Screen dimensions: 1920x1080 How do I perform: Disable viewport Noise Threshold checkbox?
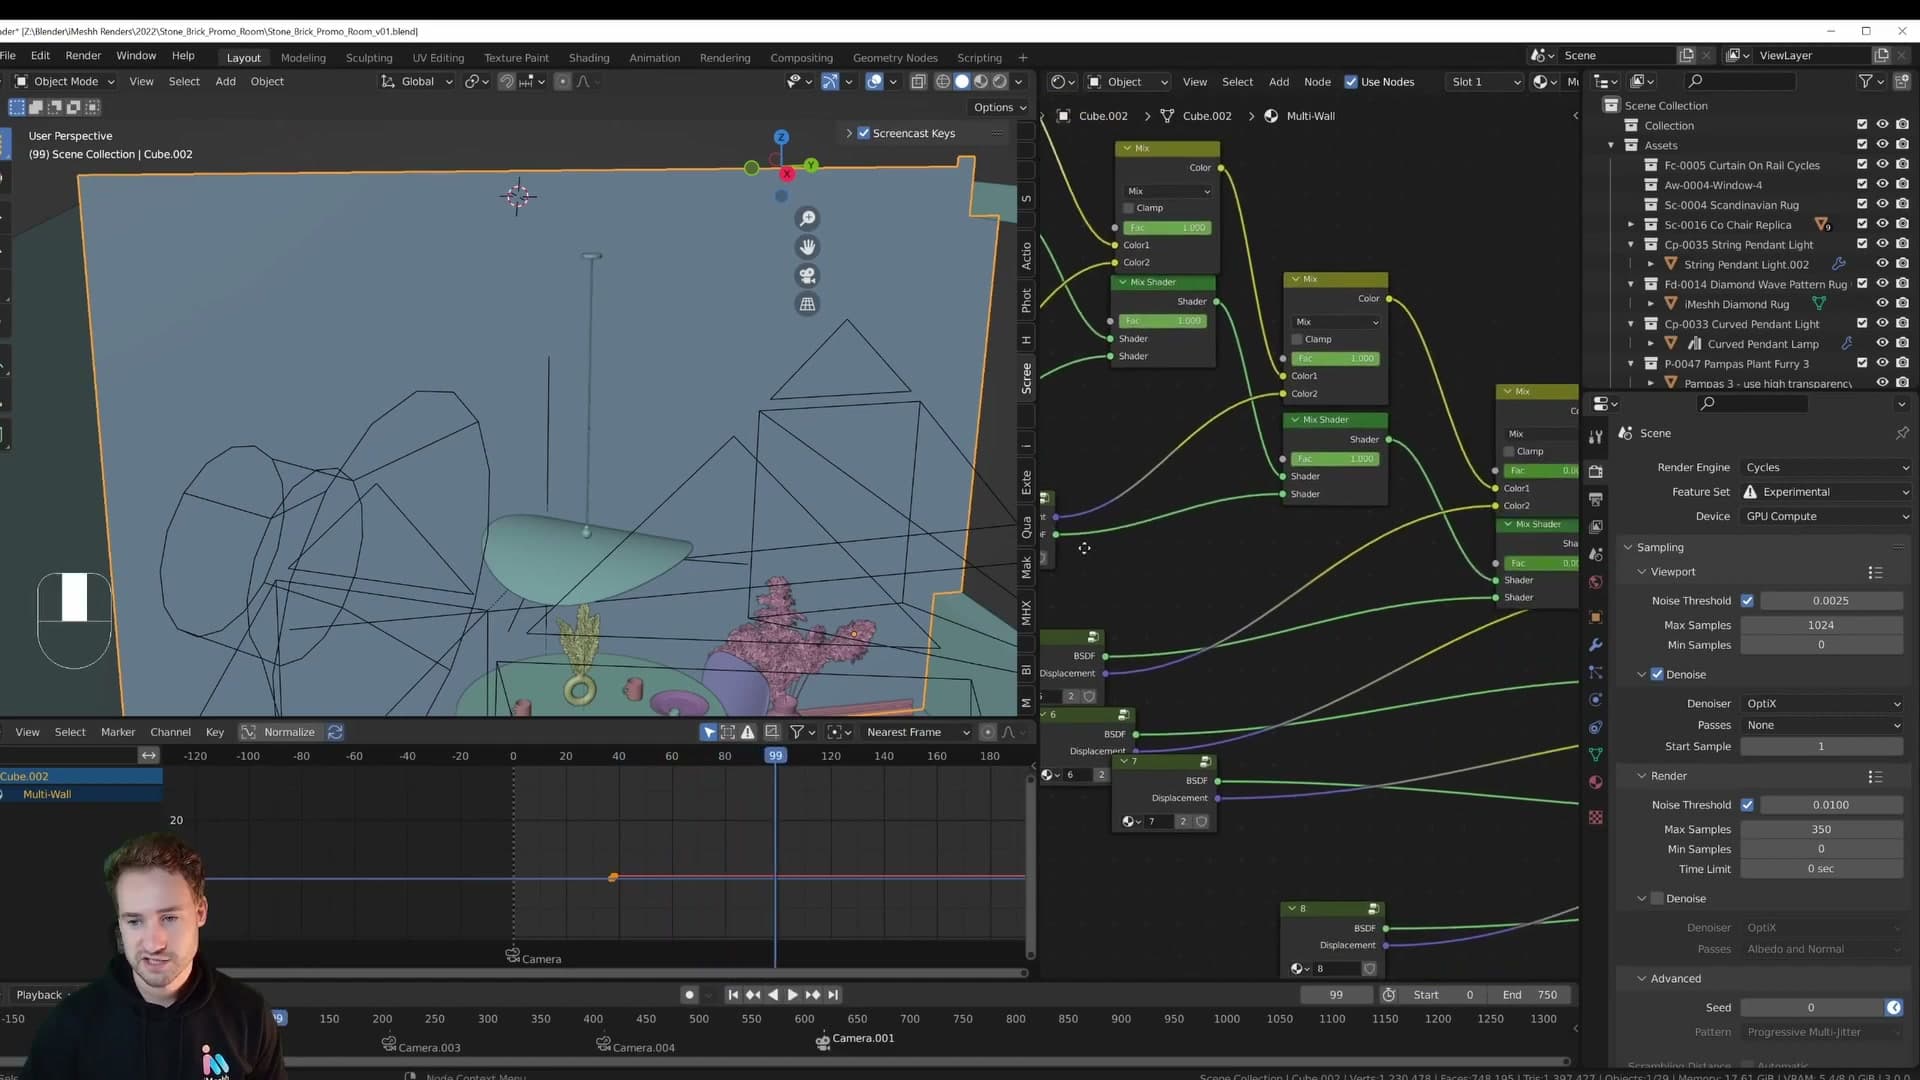(x=1747, y=601)
